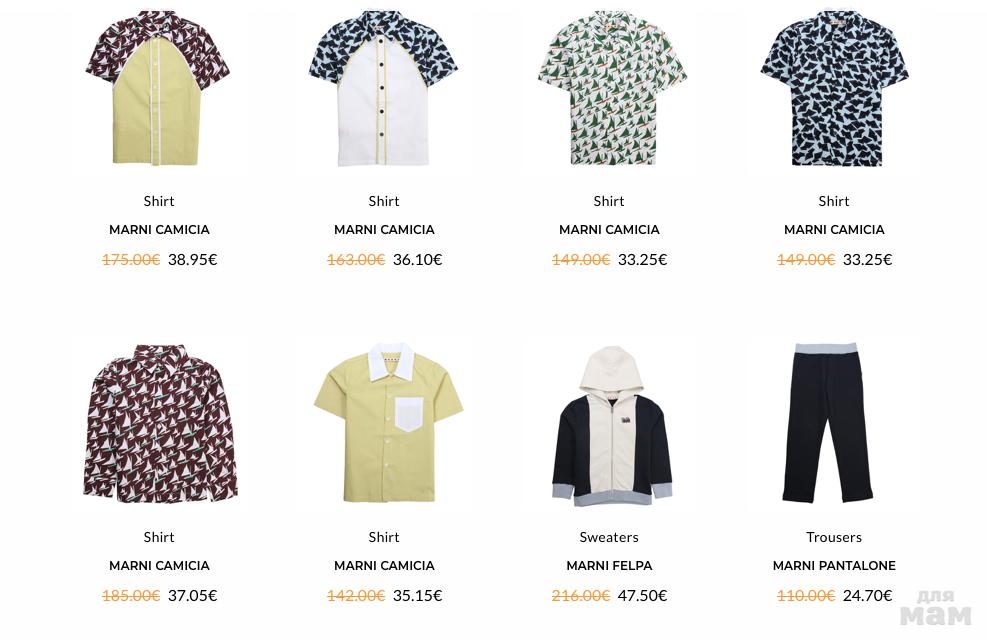This screenshot has height=640, width=987.
Task: Click the 47.50€ sale price
Action: pyautogui.click(x=642, y=595)
